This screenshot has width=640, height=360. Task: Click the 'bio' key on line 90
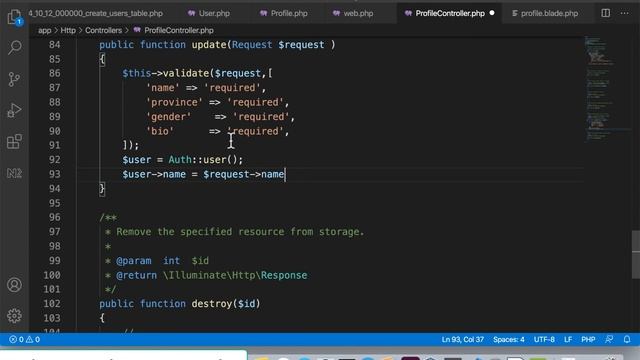(x=160, y=131)
